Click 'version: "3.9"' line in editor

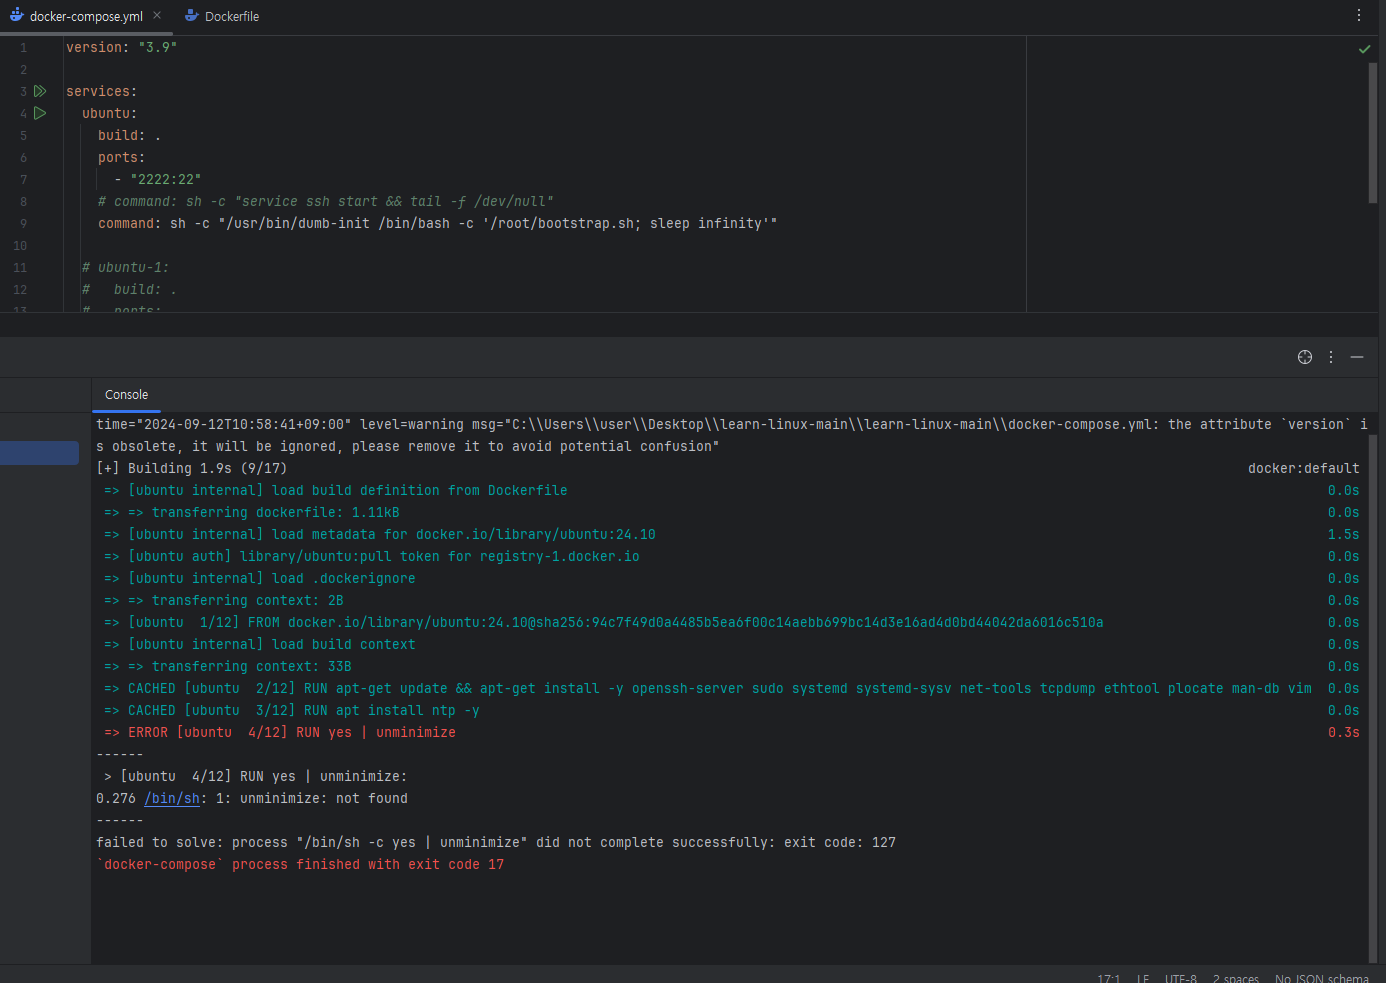point(121,47)
